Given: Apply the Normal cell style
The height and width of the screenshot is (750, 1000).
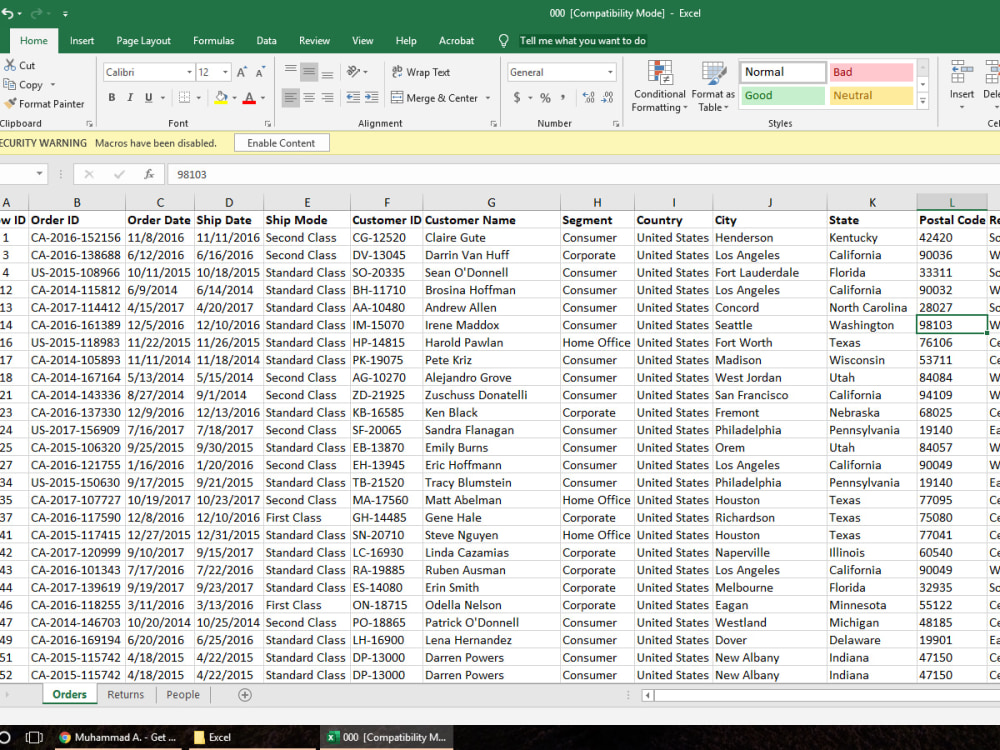Looking at the screenshot, I should [x=783, y=72].
